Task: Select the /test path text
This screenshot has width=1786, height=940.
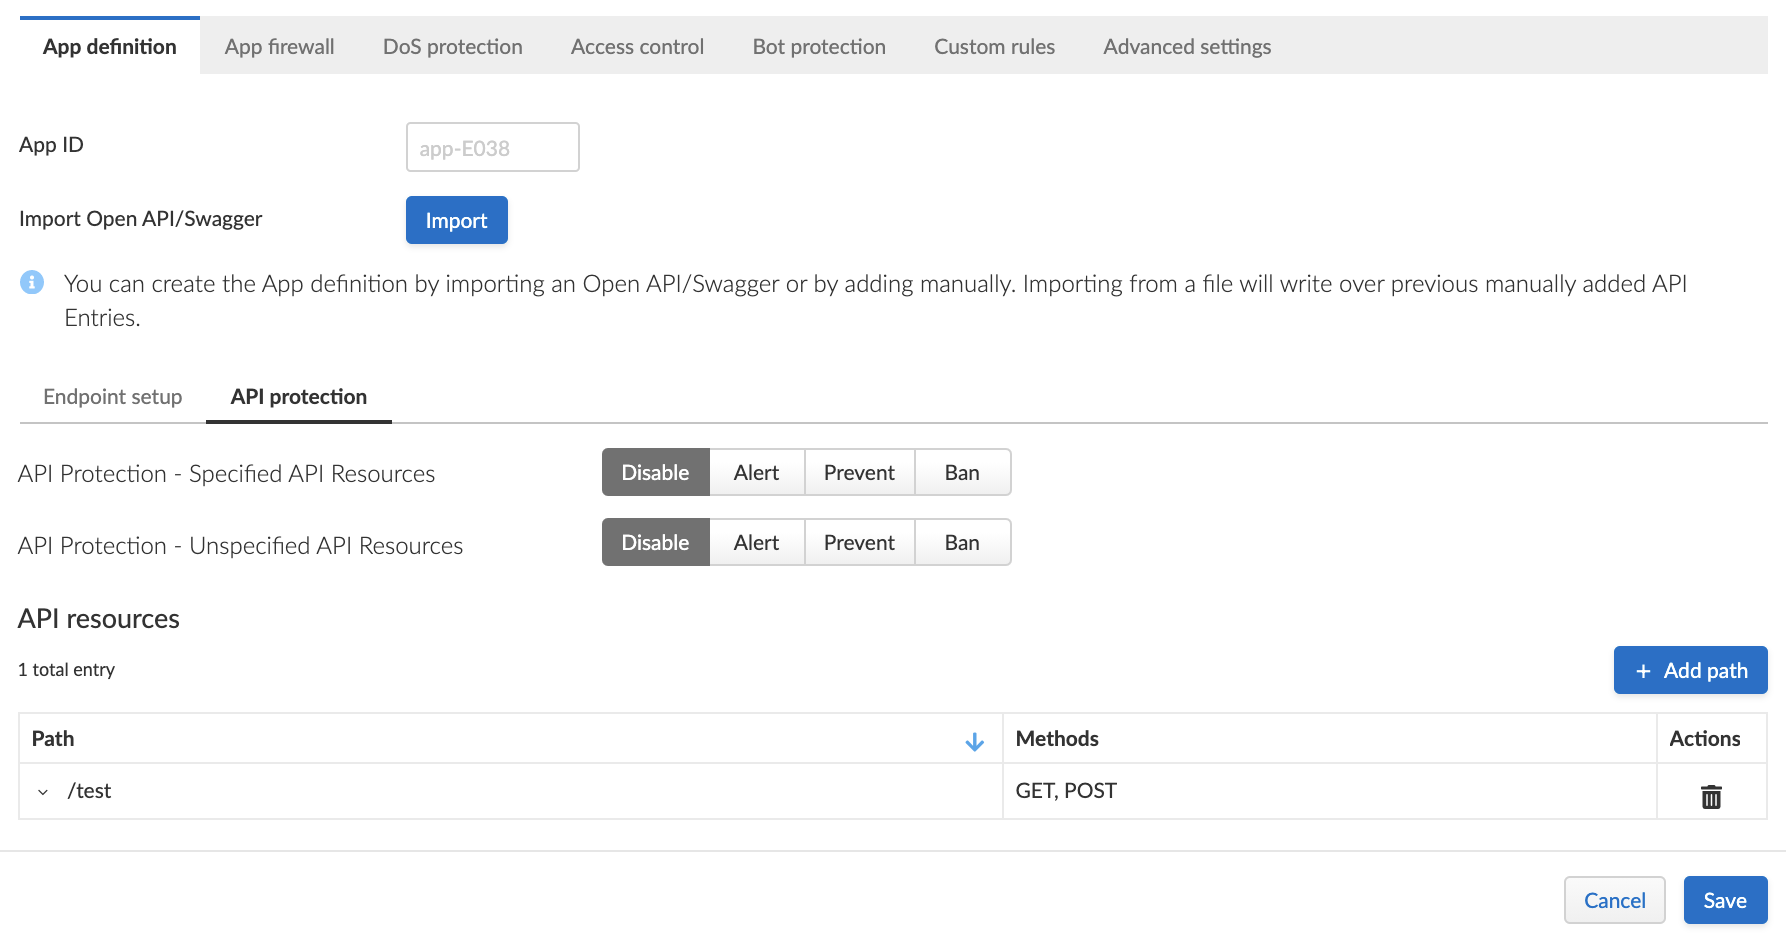Action: pyautogui.click(x=89, y=791)
